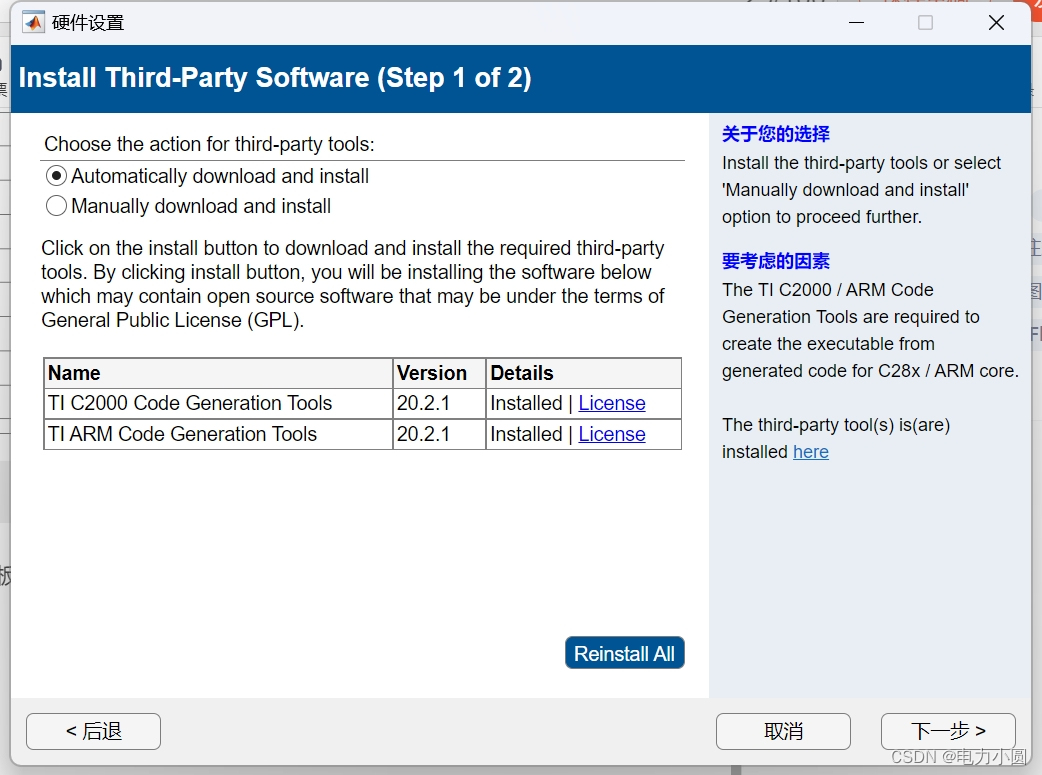Proceed with the 下一步 button

(x=948, y=731)
